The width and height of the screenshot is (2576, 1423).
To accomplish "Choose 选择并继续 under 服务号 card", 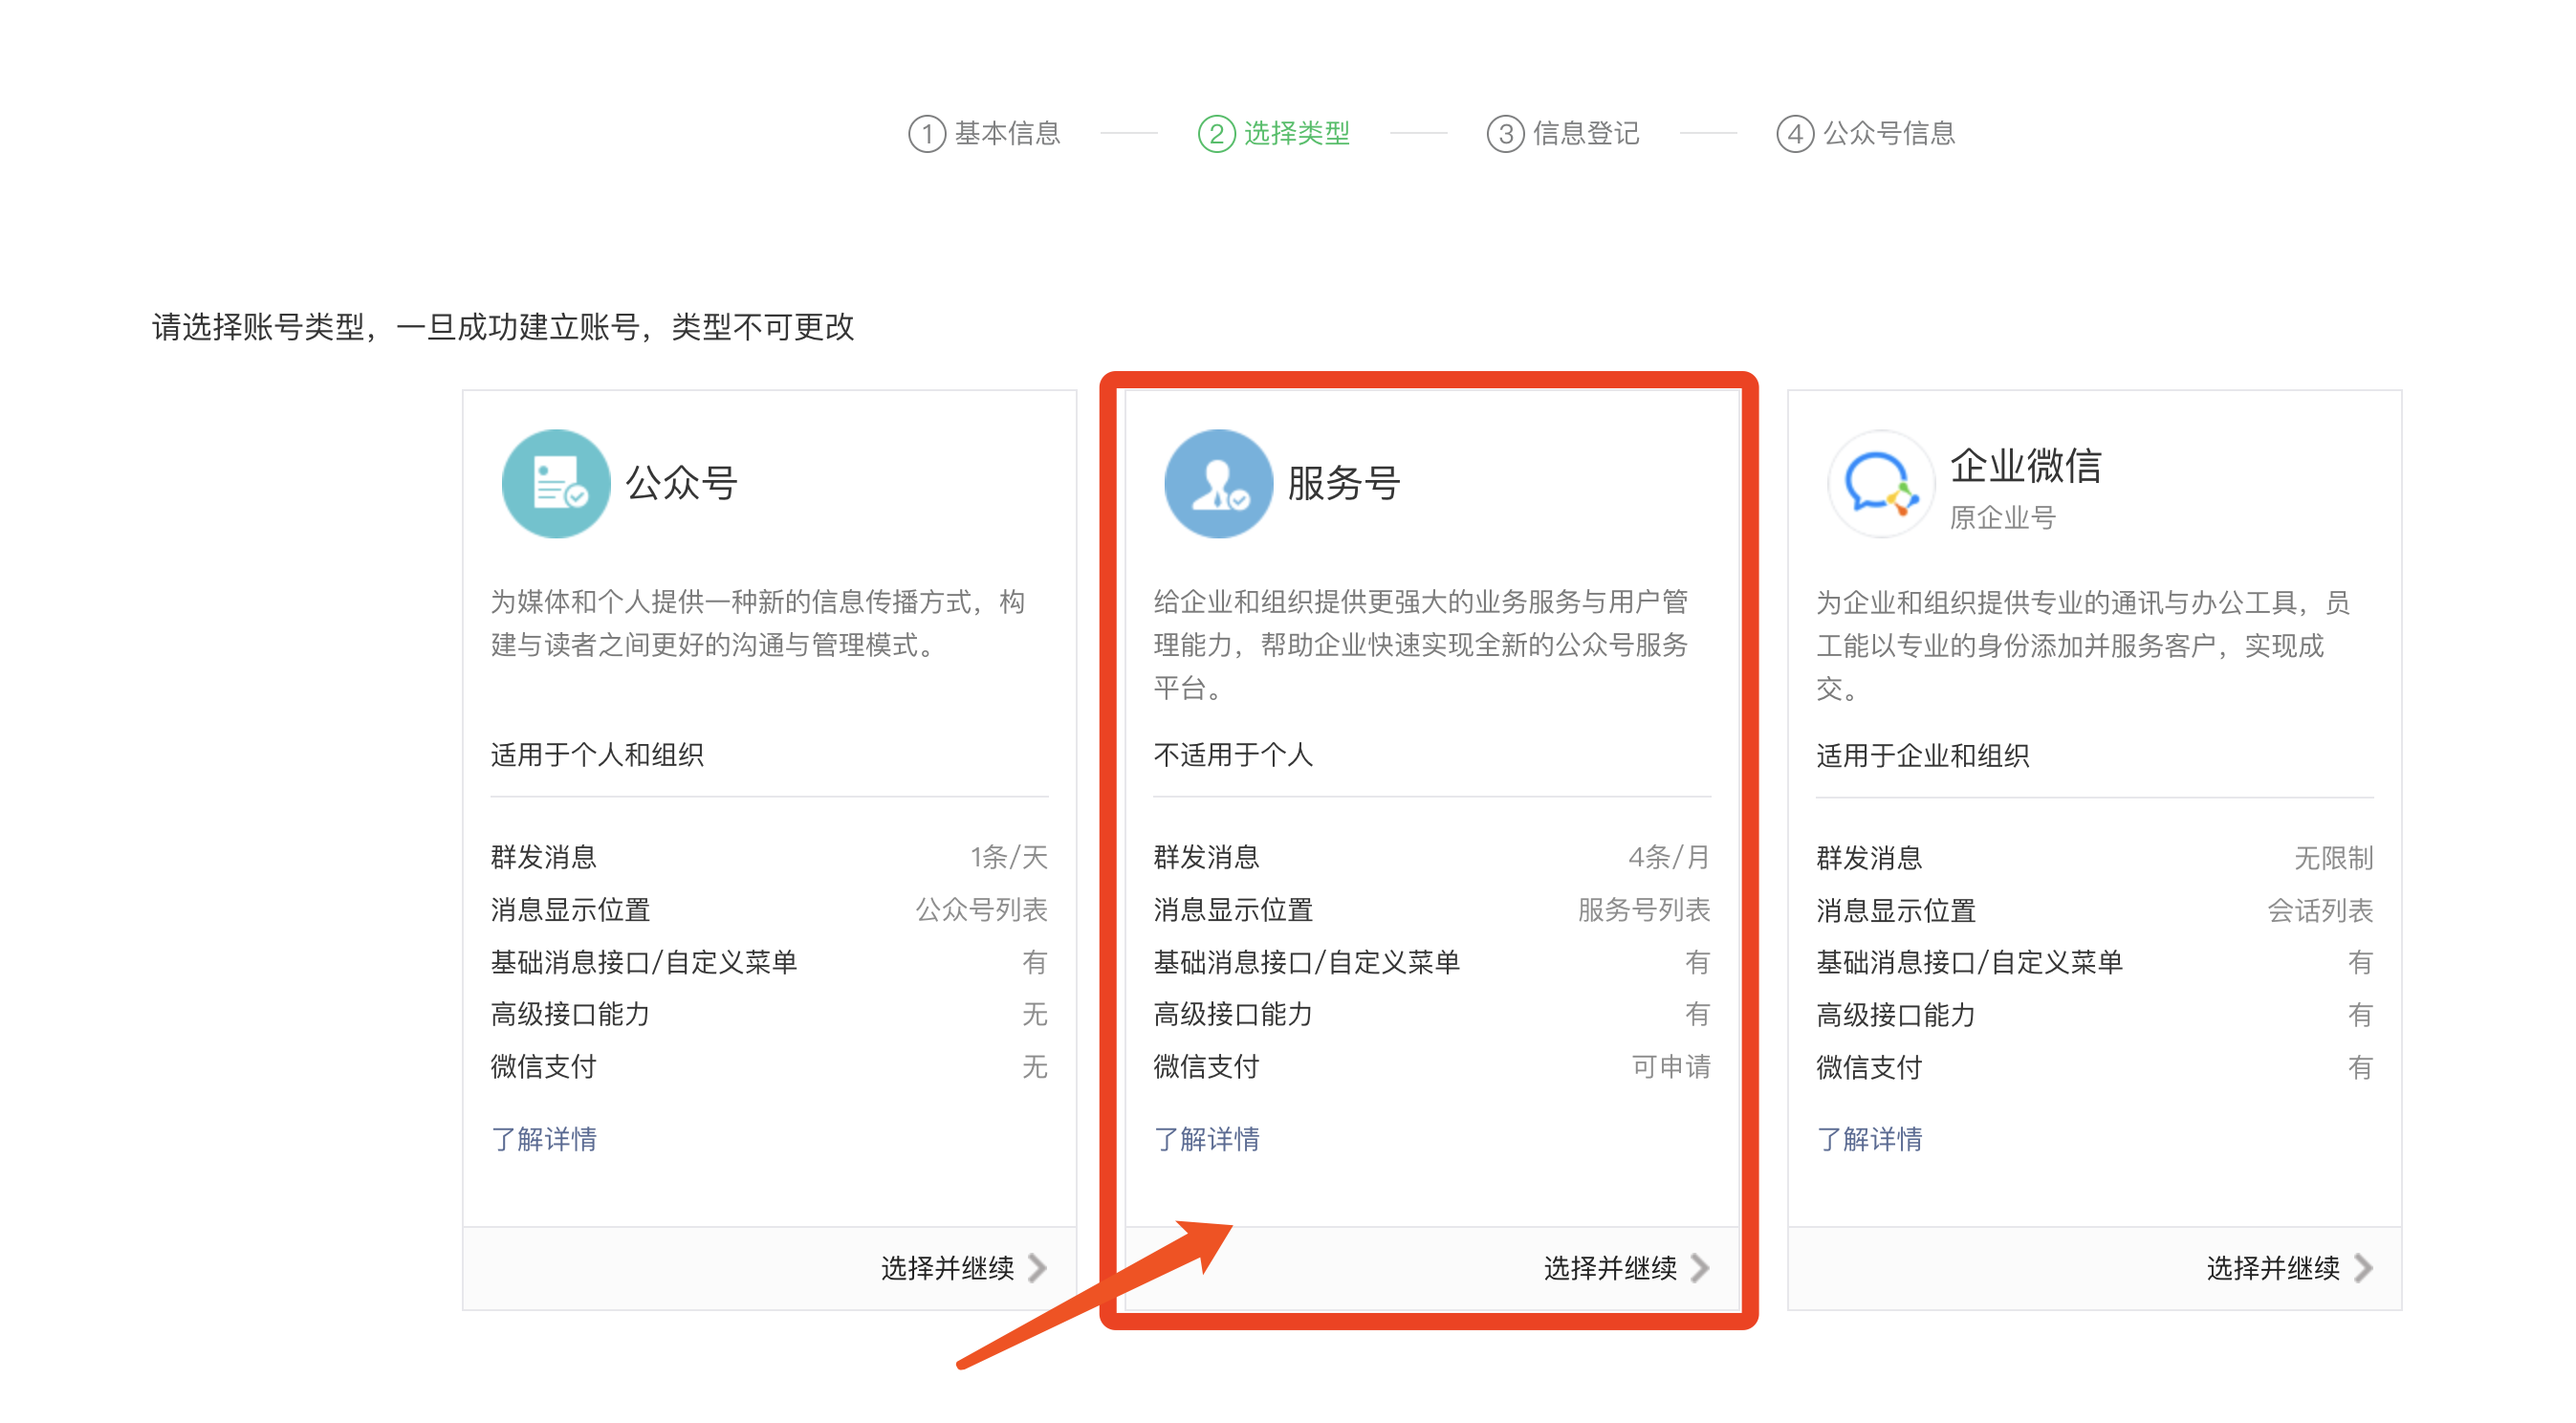I will 1610,1268.
